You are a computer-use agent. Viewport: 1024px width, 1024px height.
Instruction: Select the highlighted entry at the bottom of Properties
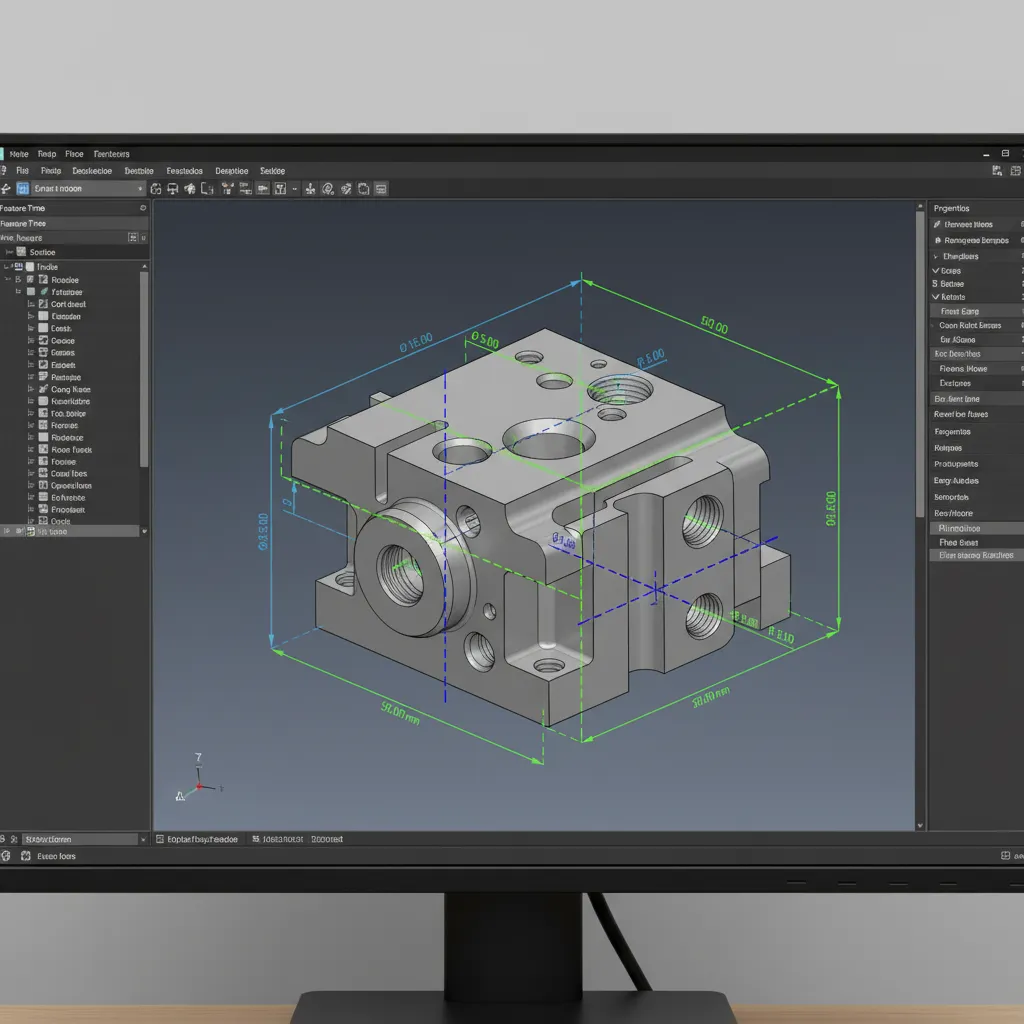click(x=975, y=555)
